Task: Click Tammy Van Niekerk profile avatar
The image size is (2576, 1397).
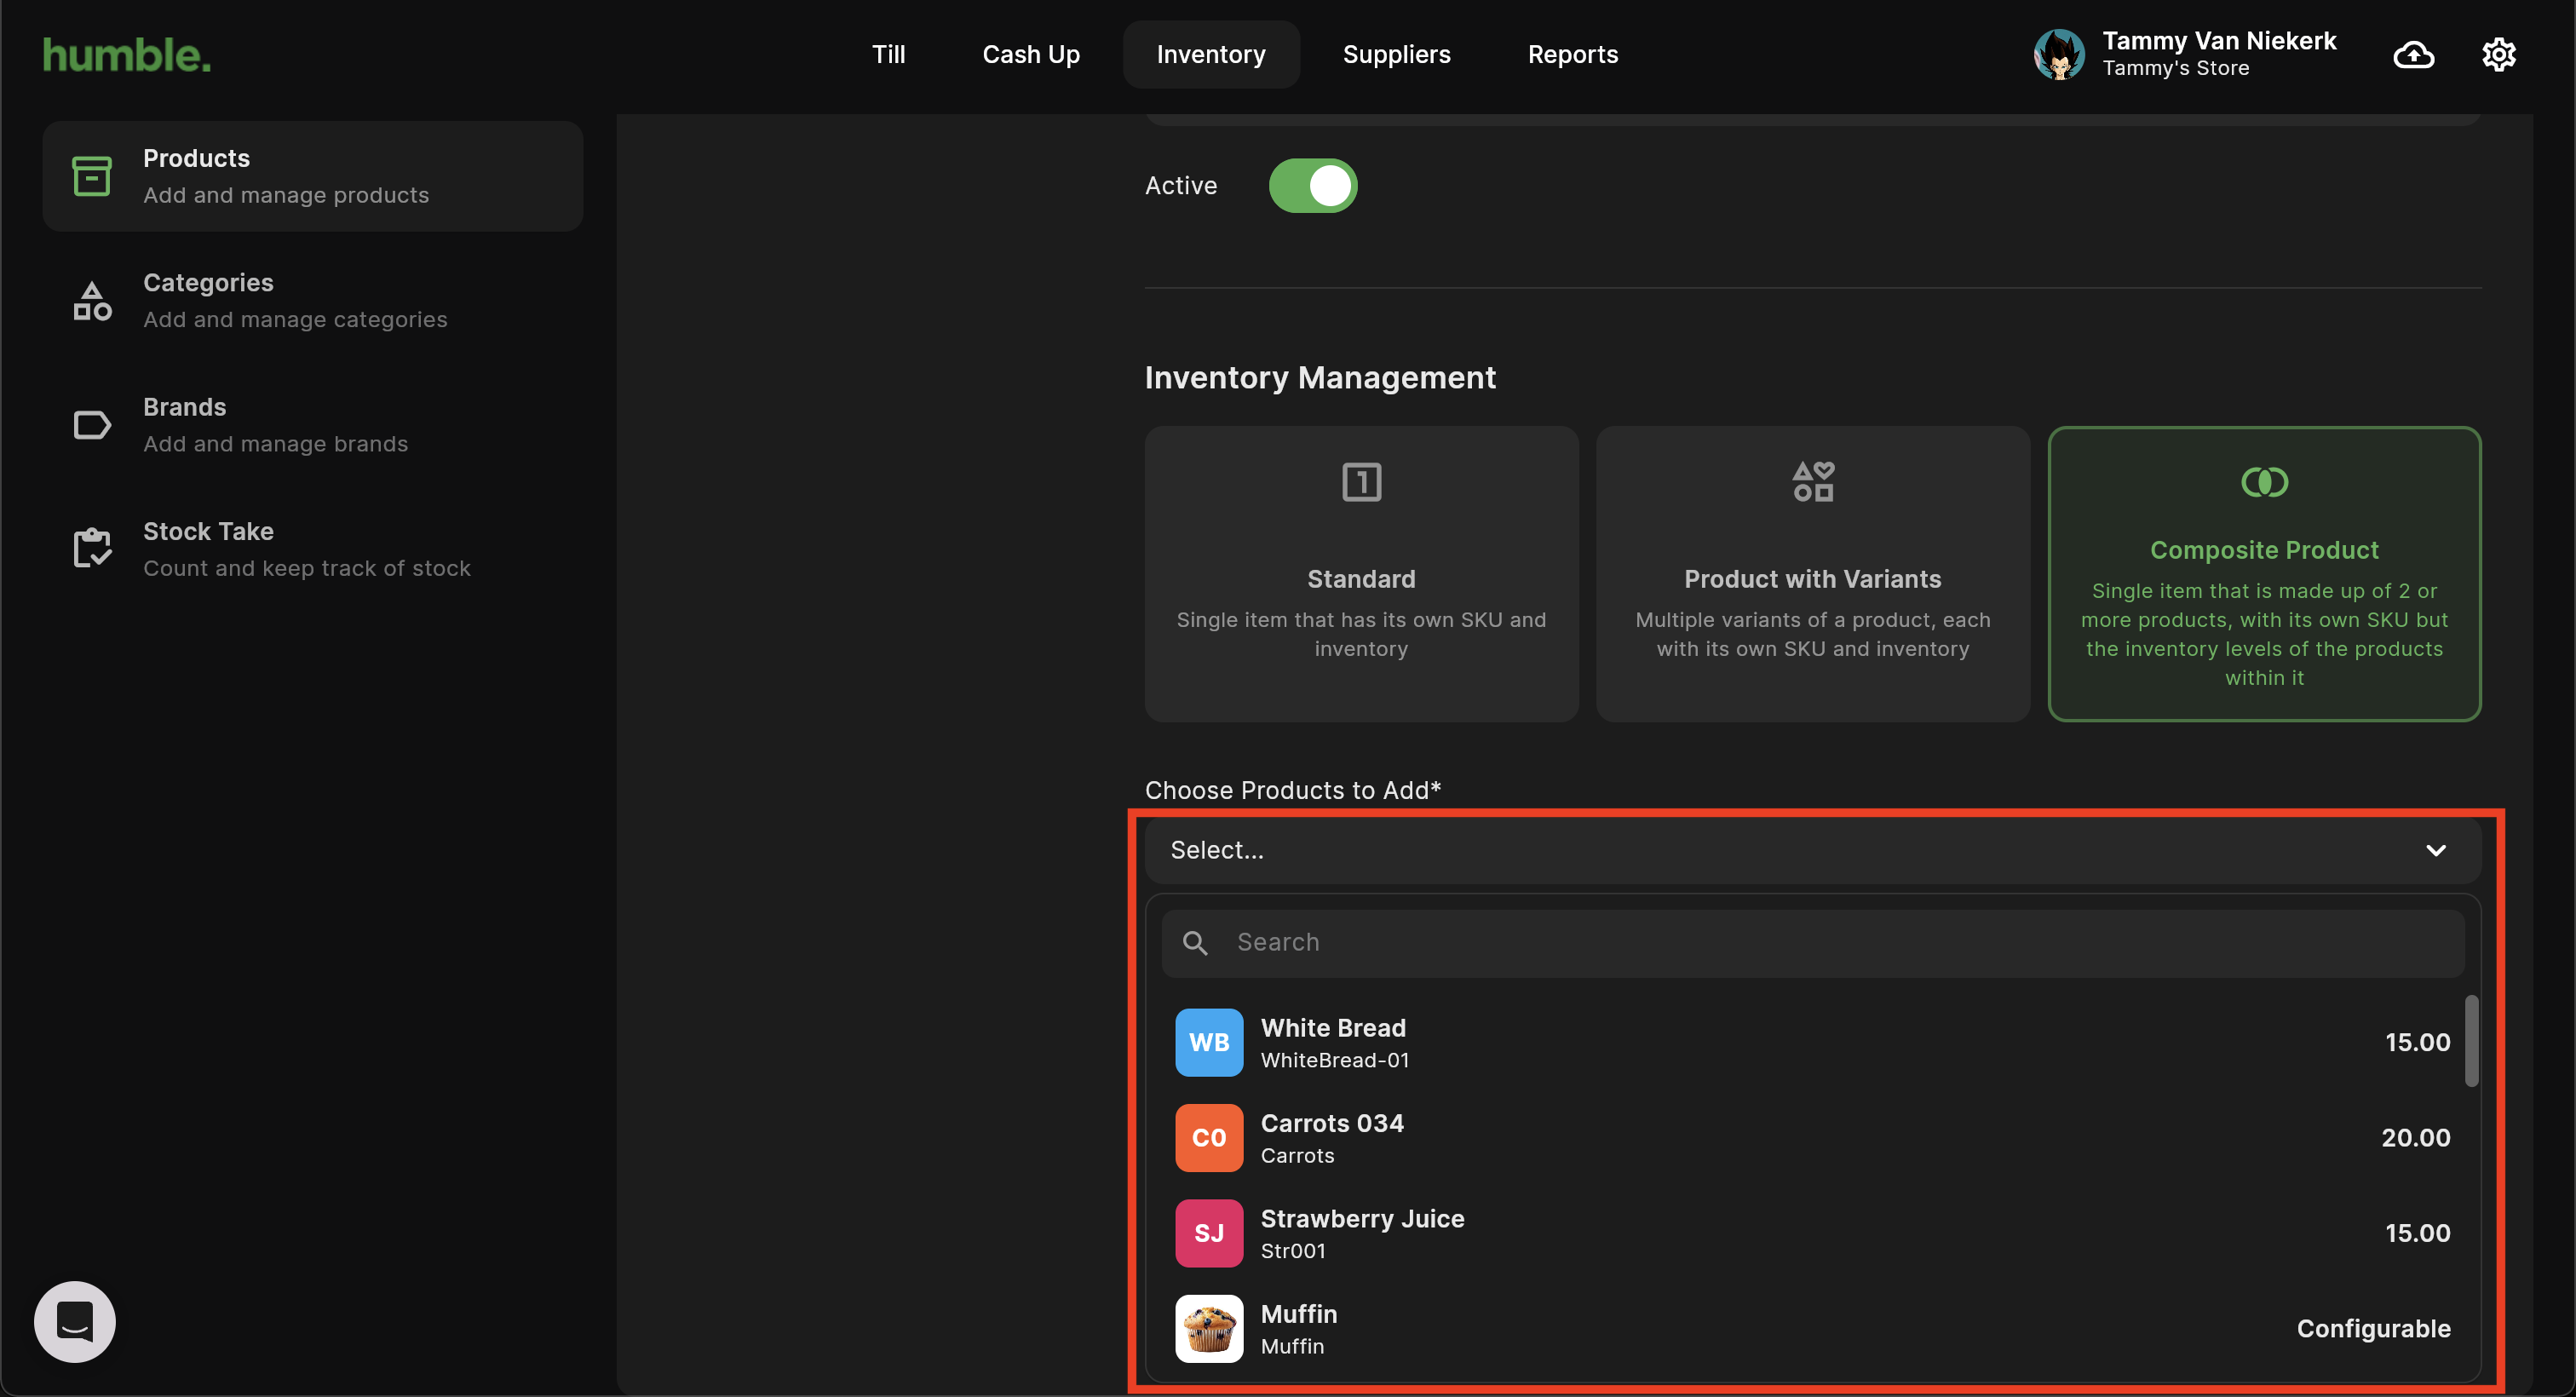Action: (x=2059, y=54)
